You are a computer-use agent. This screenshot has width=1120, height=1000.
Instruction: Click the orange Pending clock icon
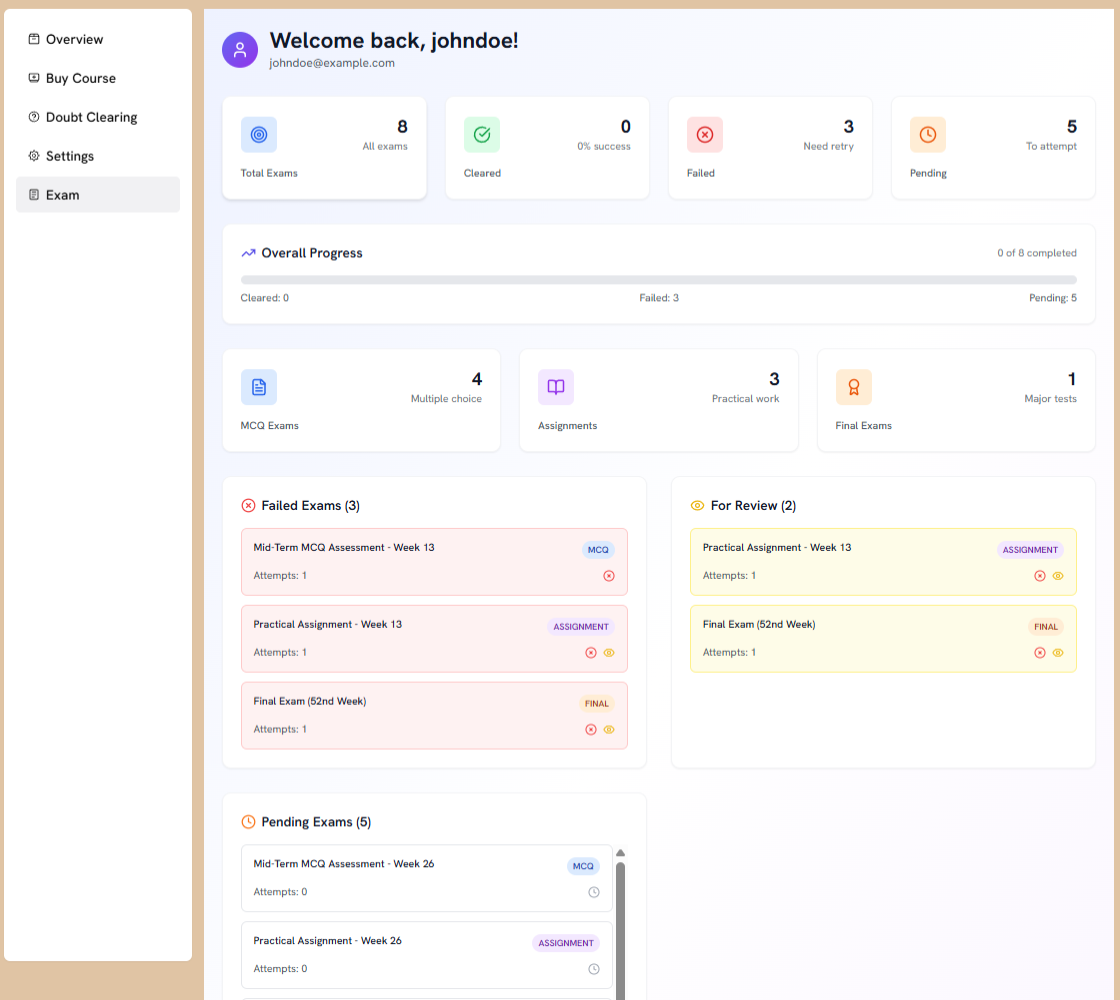point(928,134)
